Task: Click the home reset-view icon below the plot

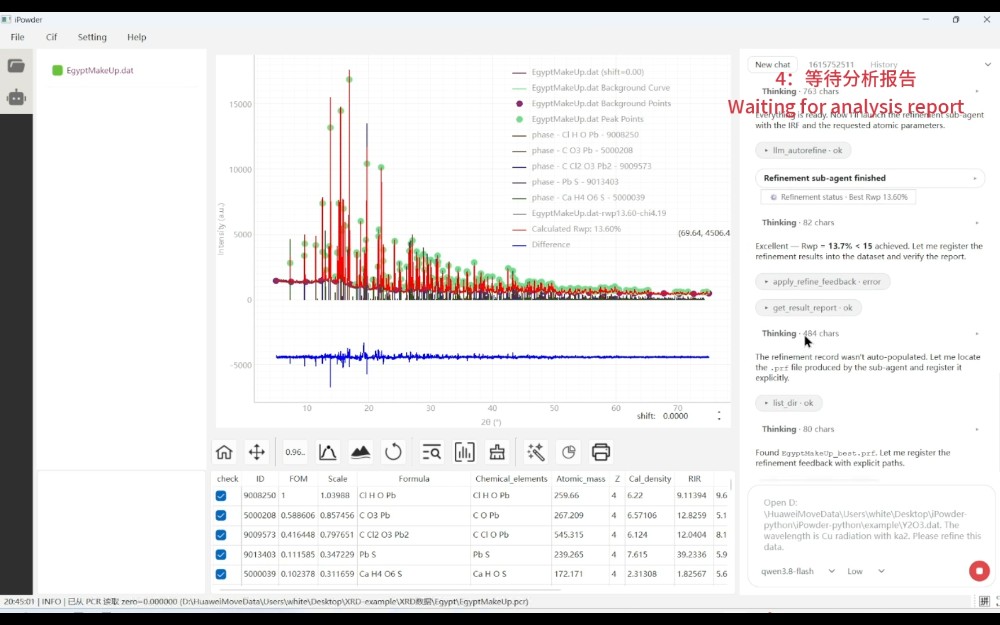Action: [x=224, y=452]
